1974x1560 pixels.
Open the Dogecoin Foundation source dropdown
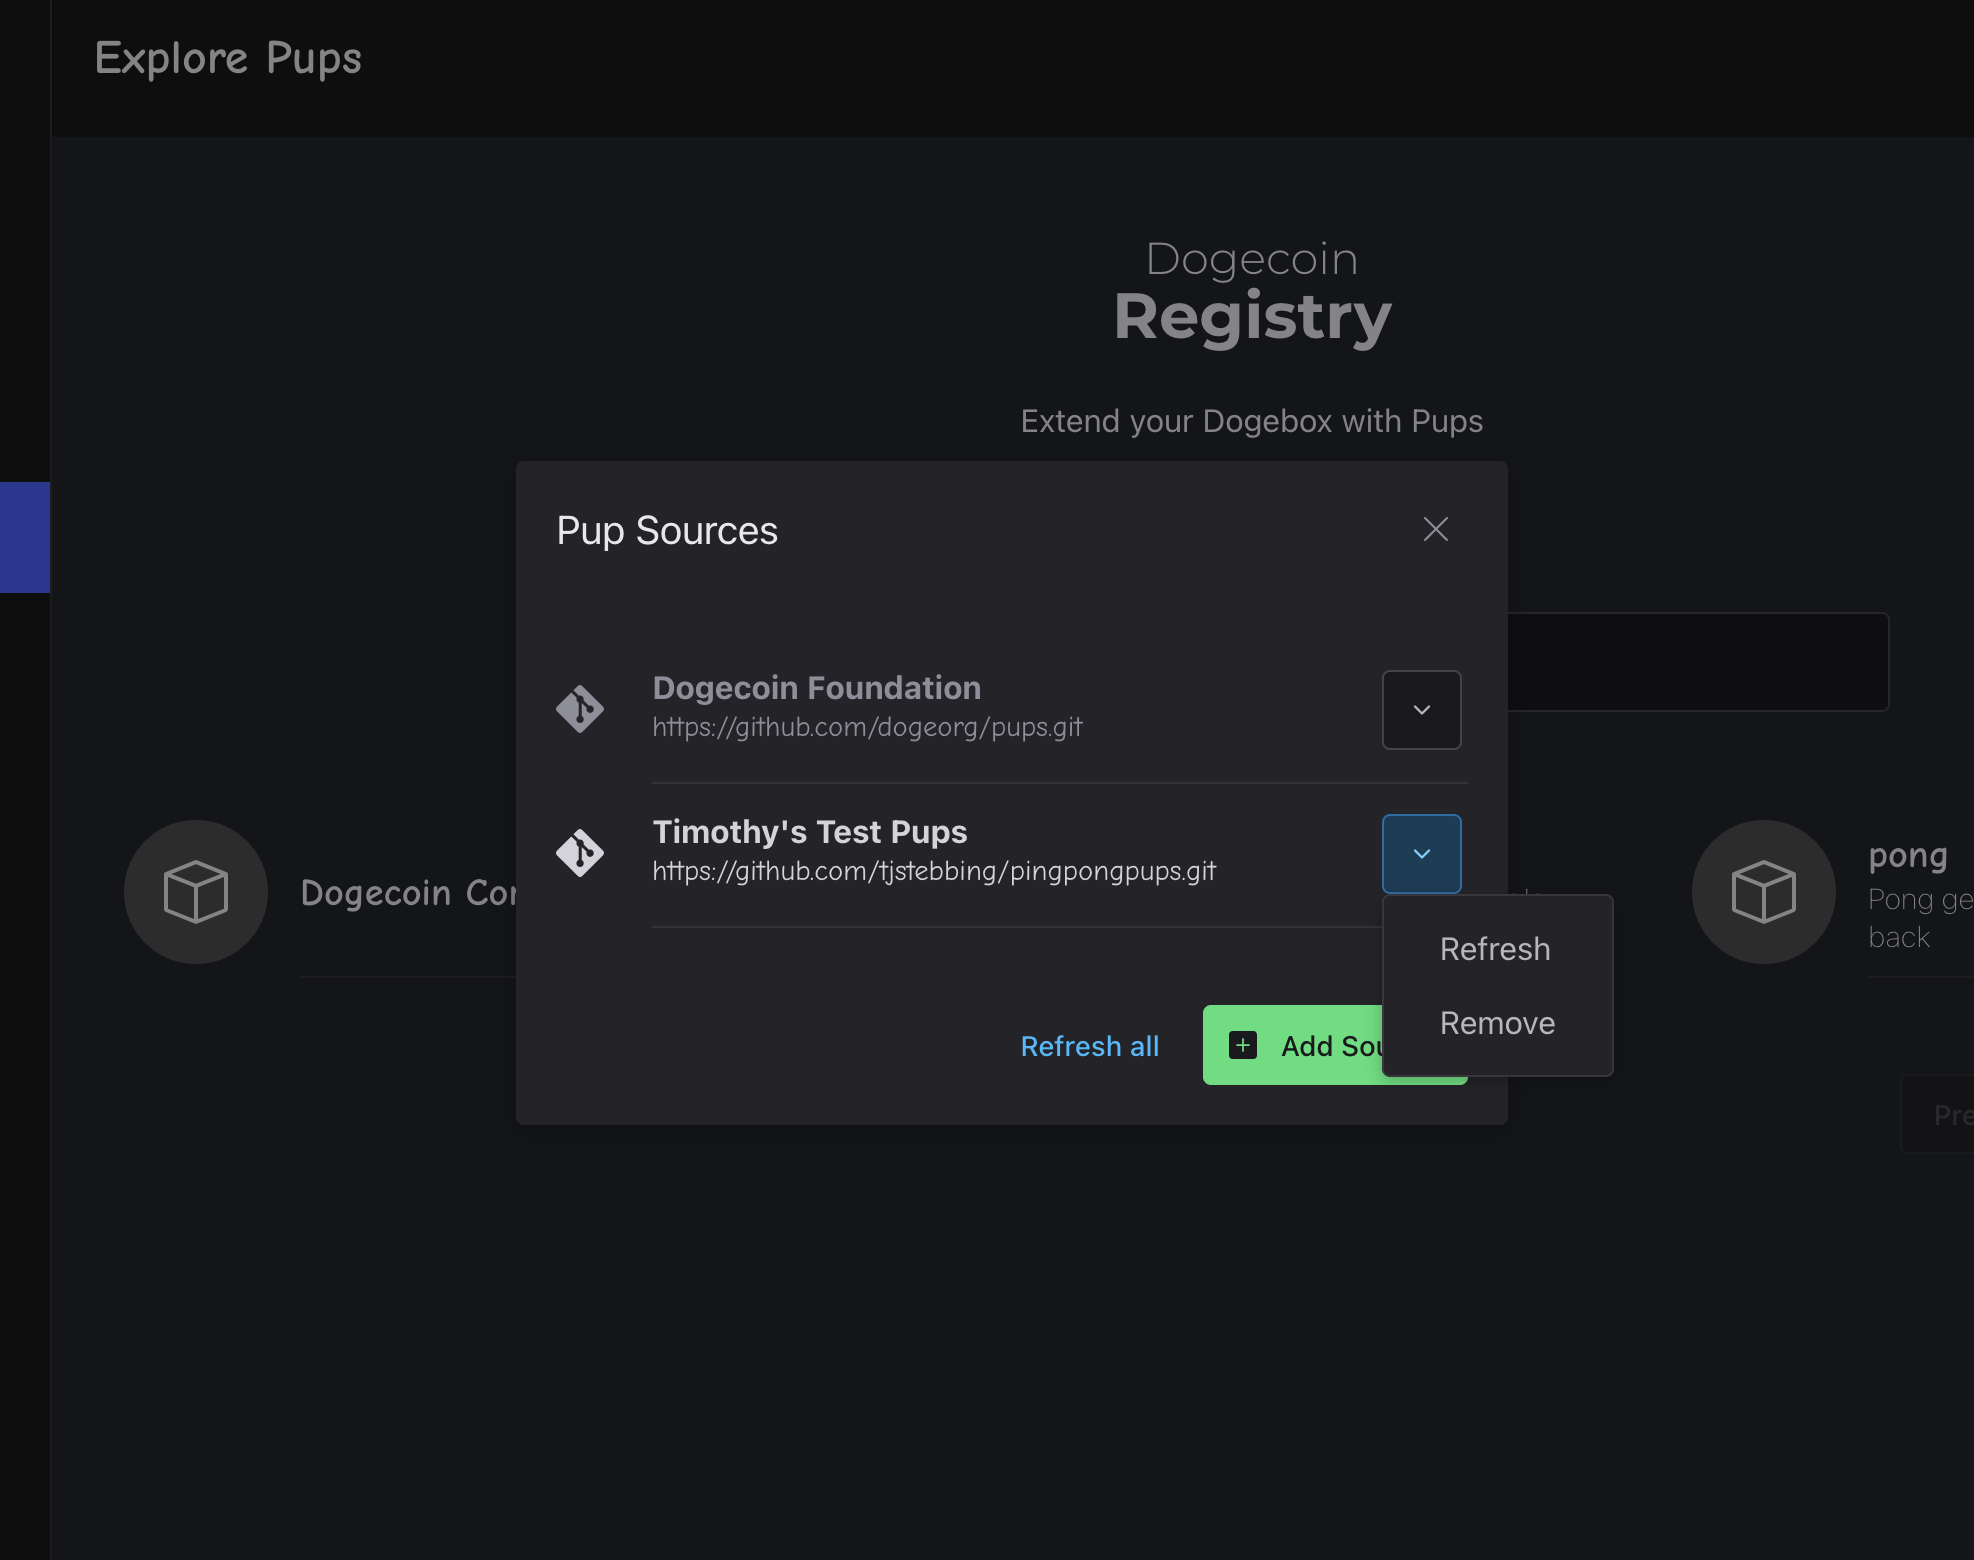point(1421,710)
